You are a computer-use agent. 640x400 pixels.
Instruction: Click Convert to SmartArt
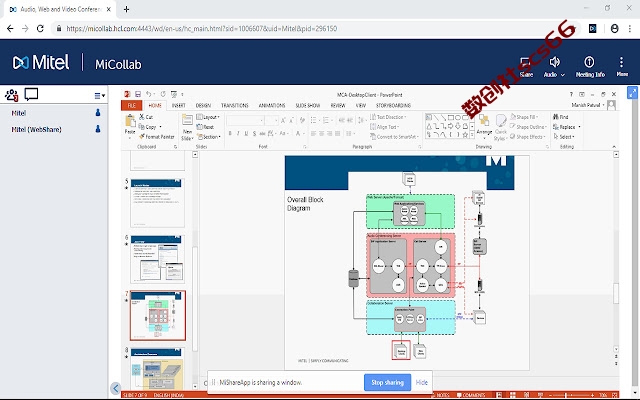394,137
